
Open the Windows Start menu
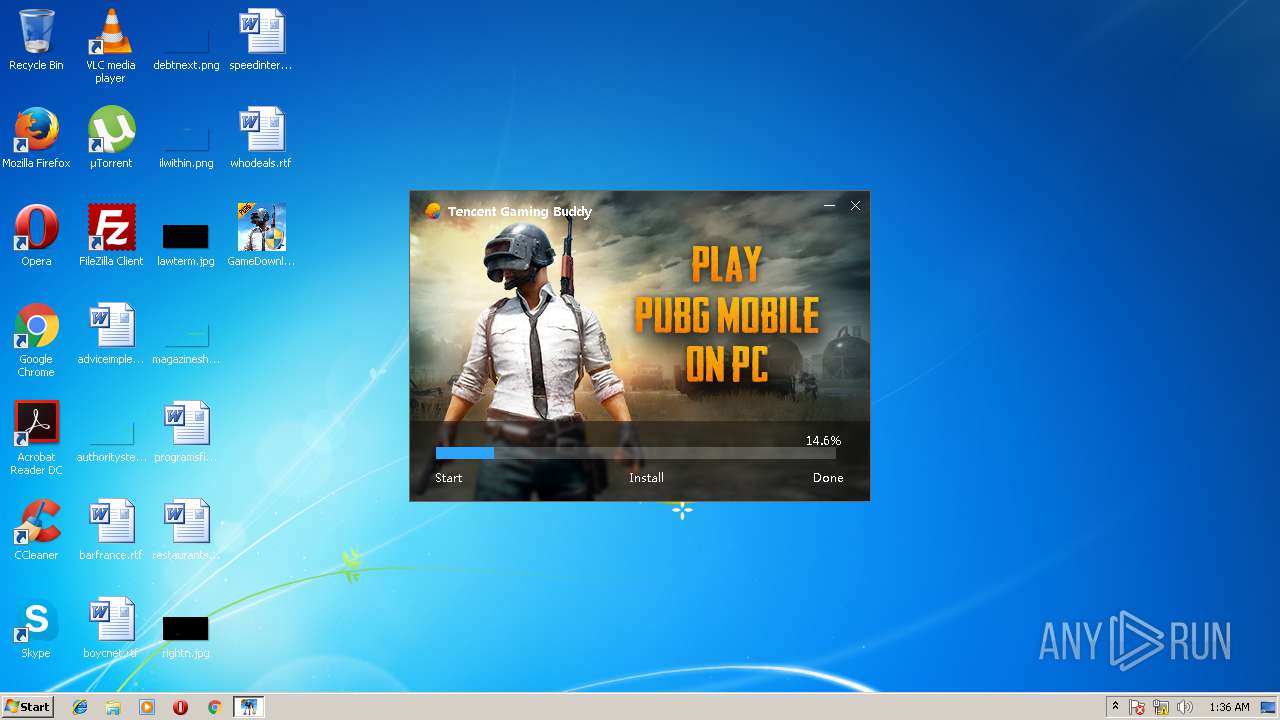[27, 706]
